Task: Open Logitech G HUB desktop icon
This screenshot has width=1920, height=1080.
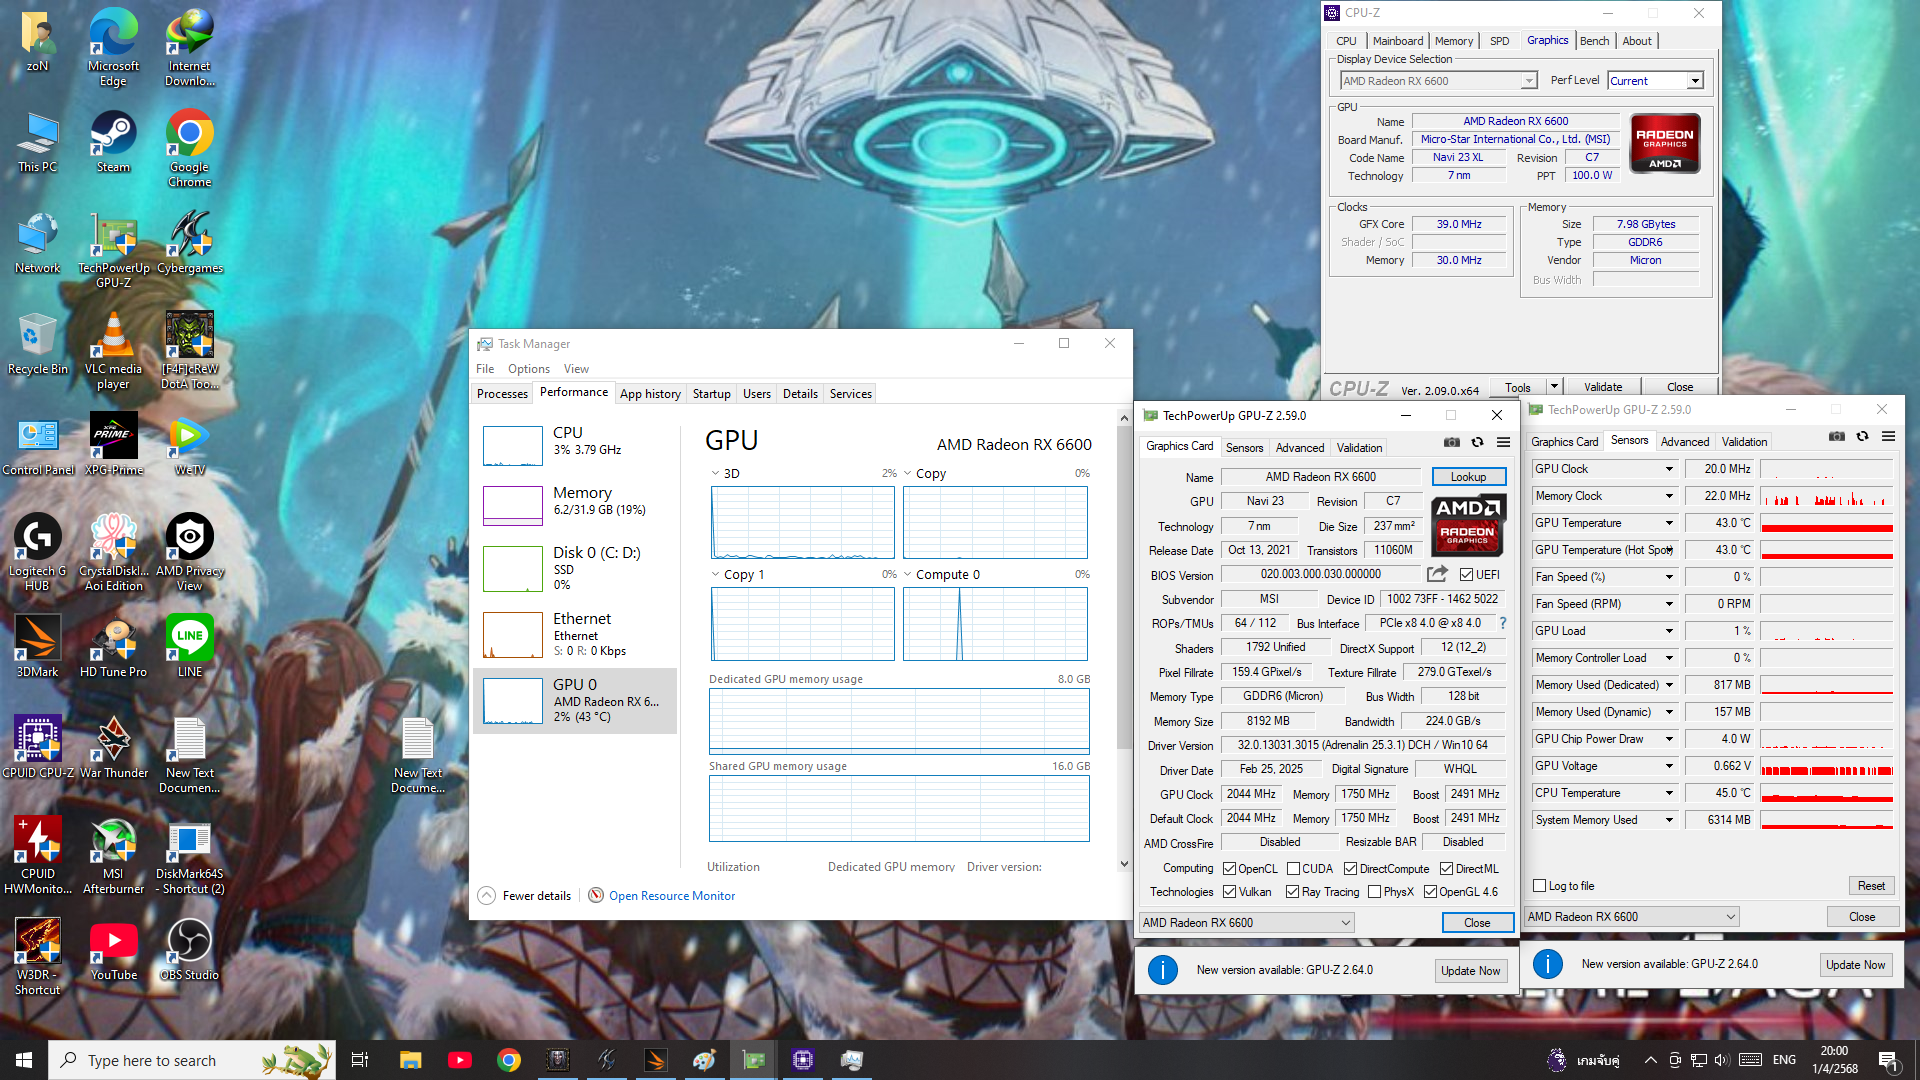Action: [37, 553]
